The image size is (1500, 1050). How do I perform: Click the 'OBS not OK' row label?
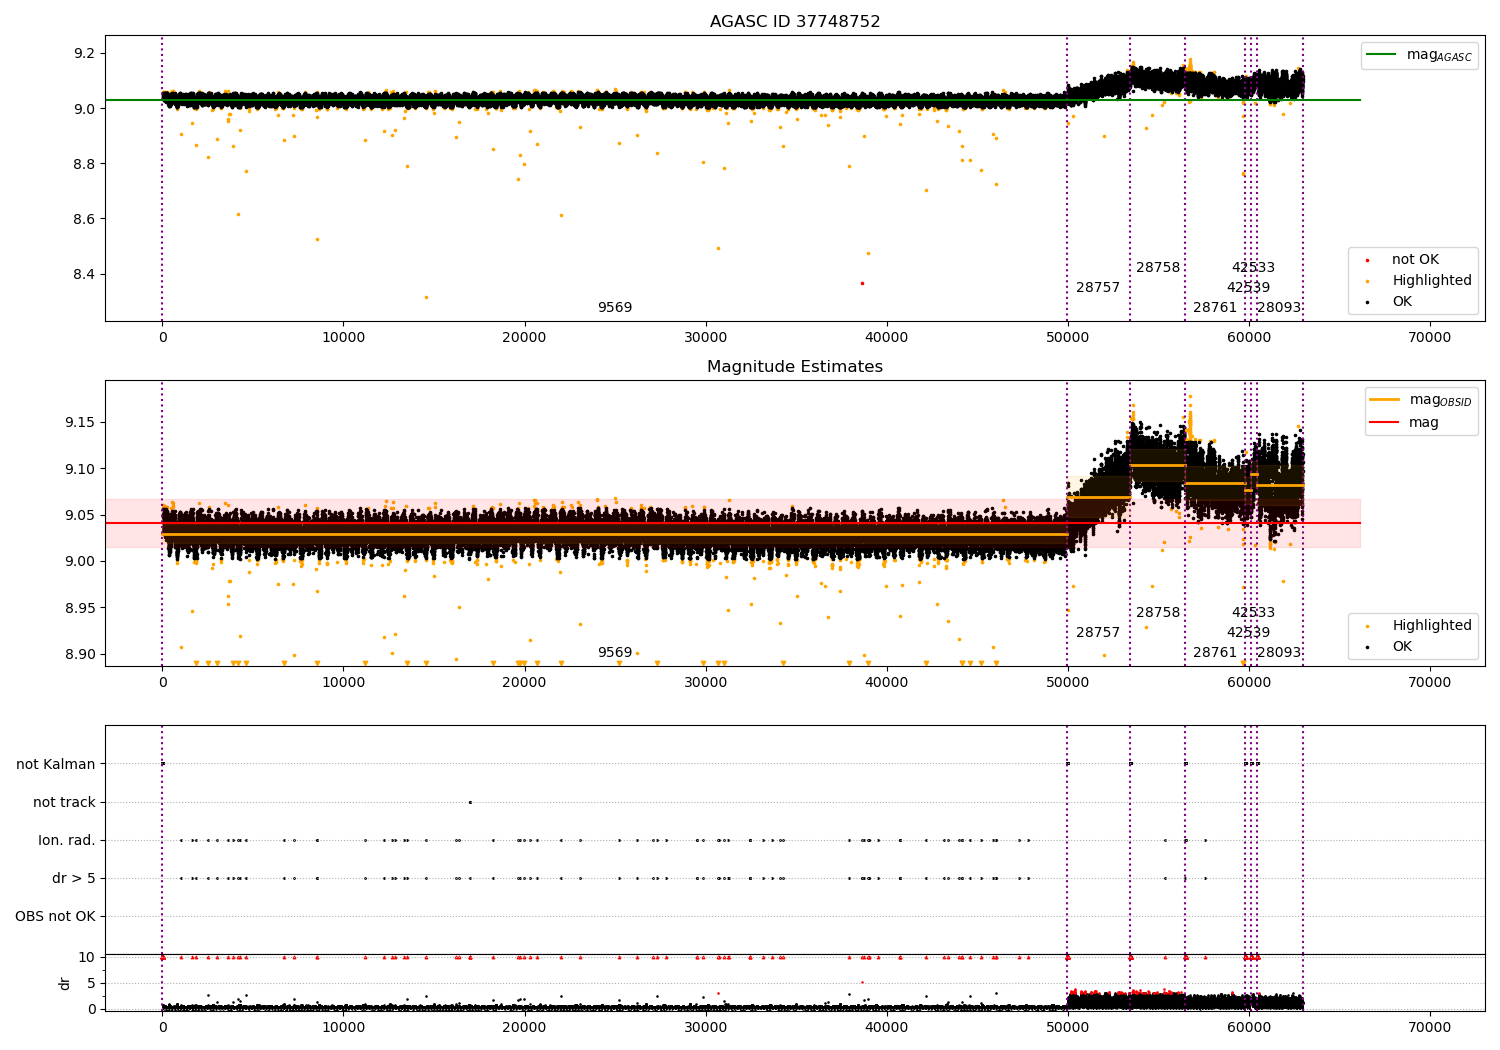point(56,917)
